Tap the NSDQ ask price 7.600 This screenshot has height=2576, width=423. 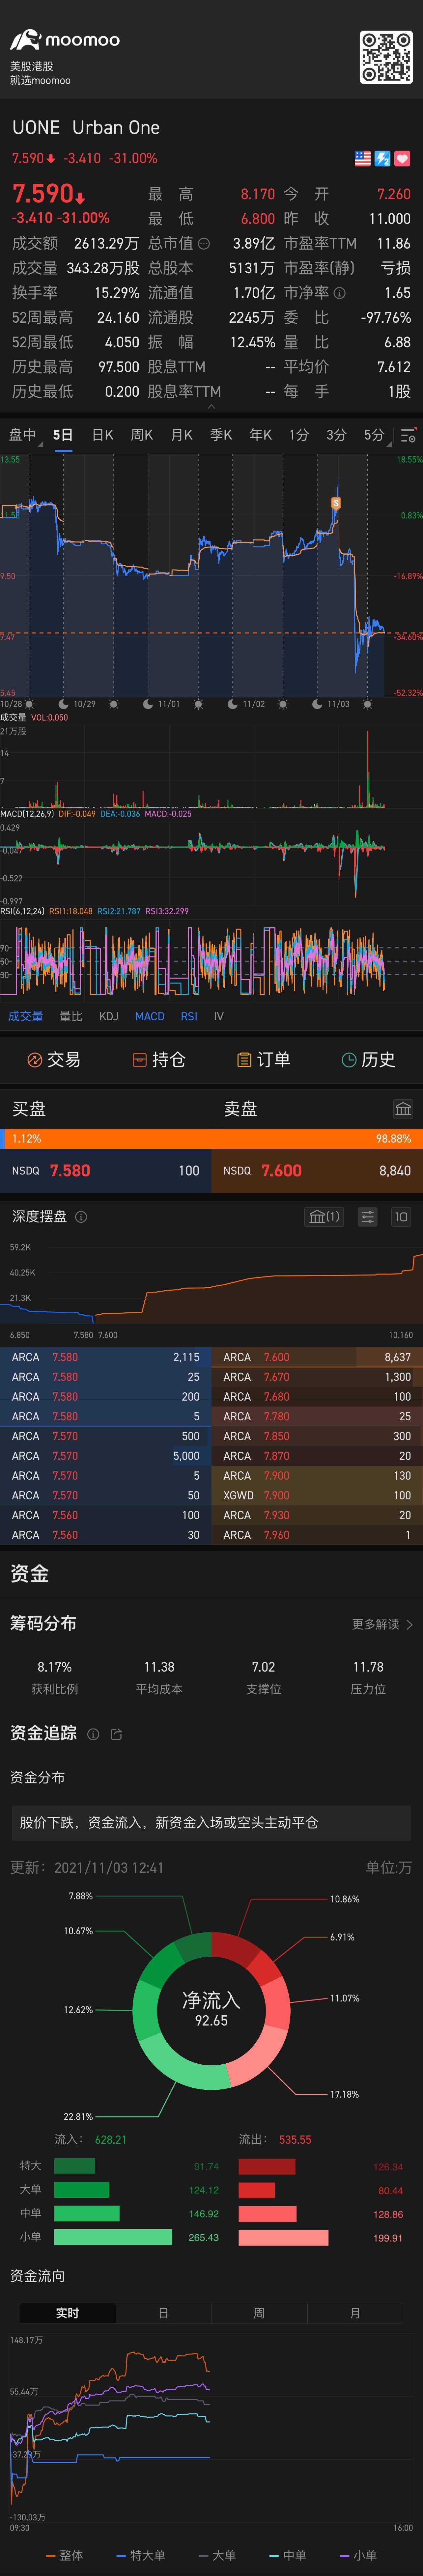(281, 1171)
